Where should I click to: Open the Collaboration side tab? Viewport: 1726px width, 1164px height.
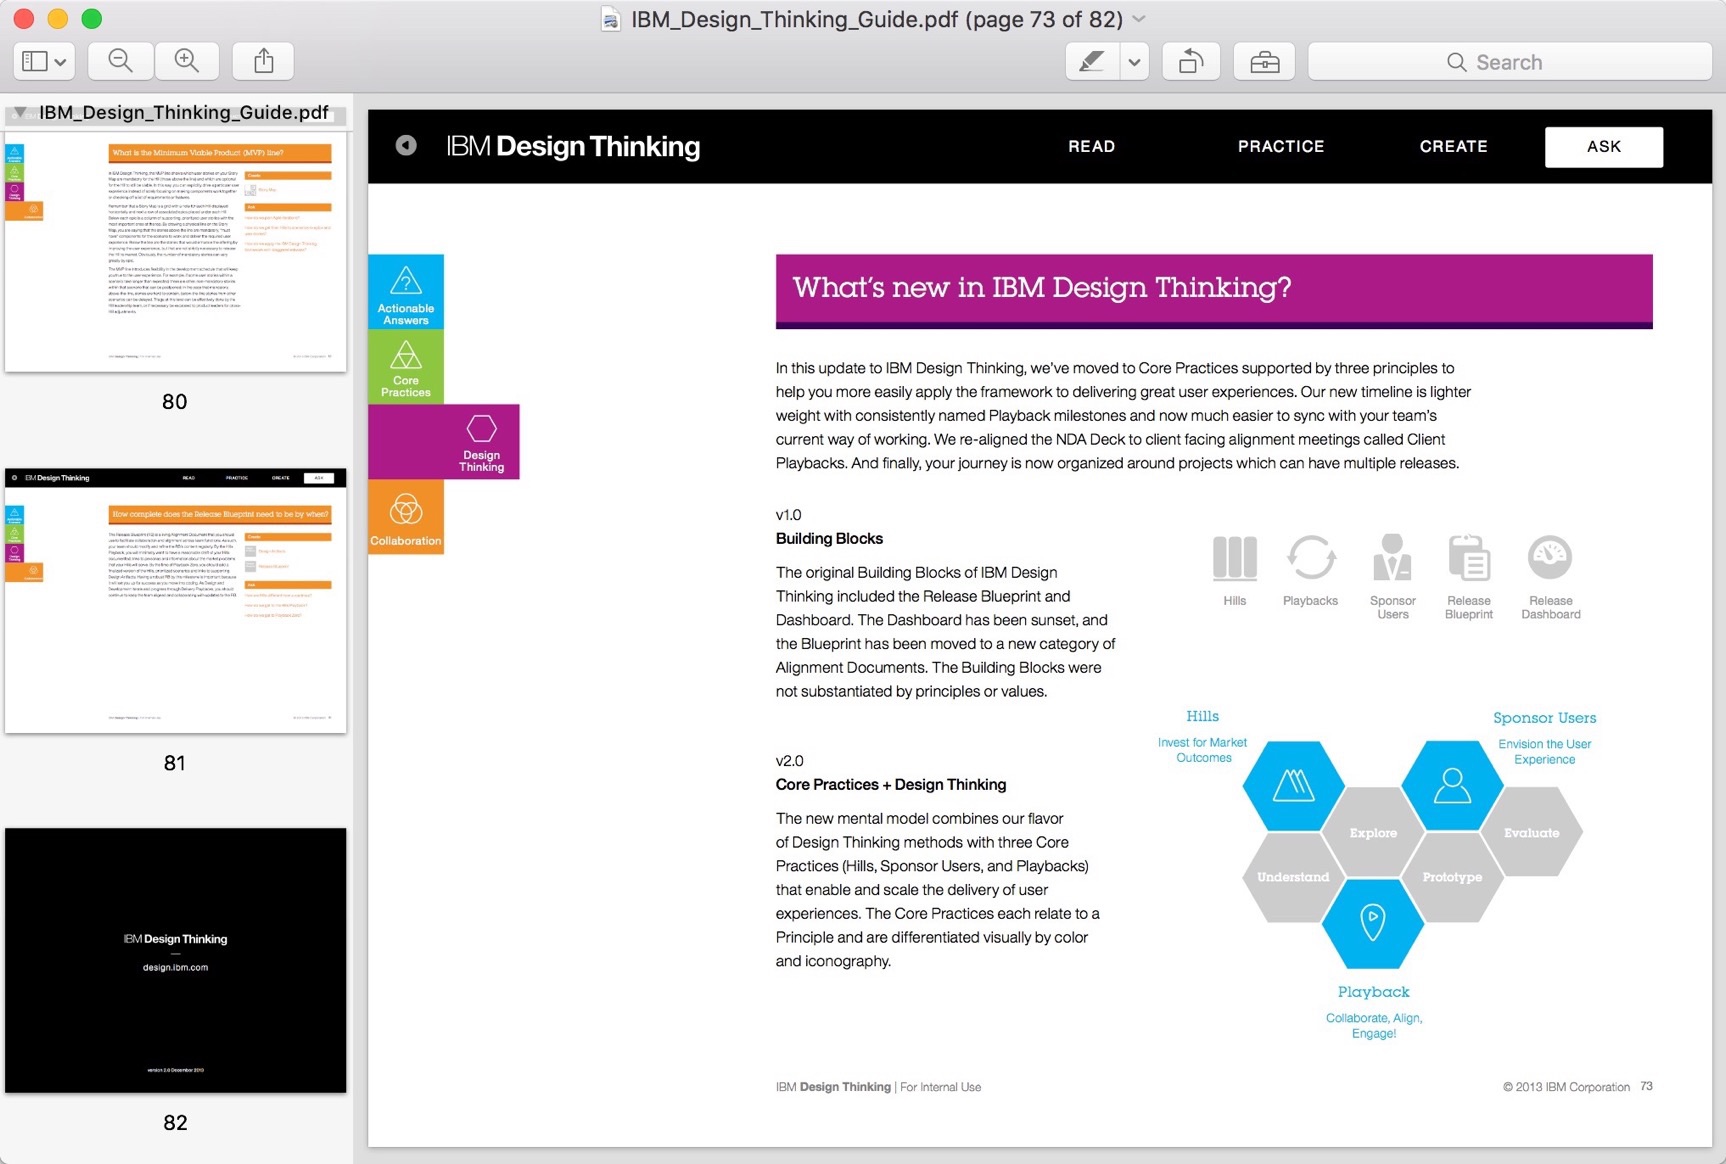[406, 517]
